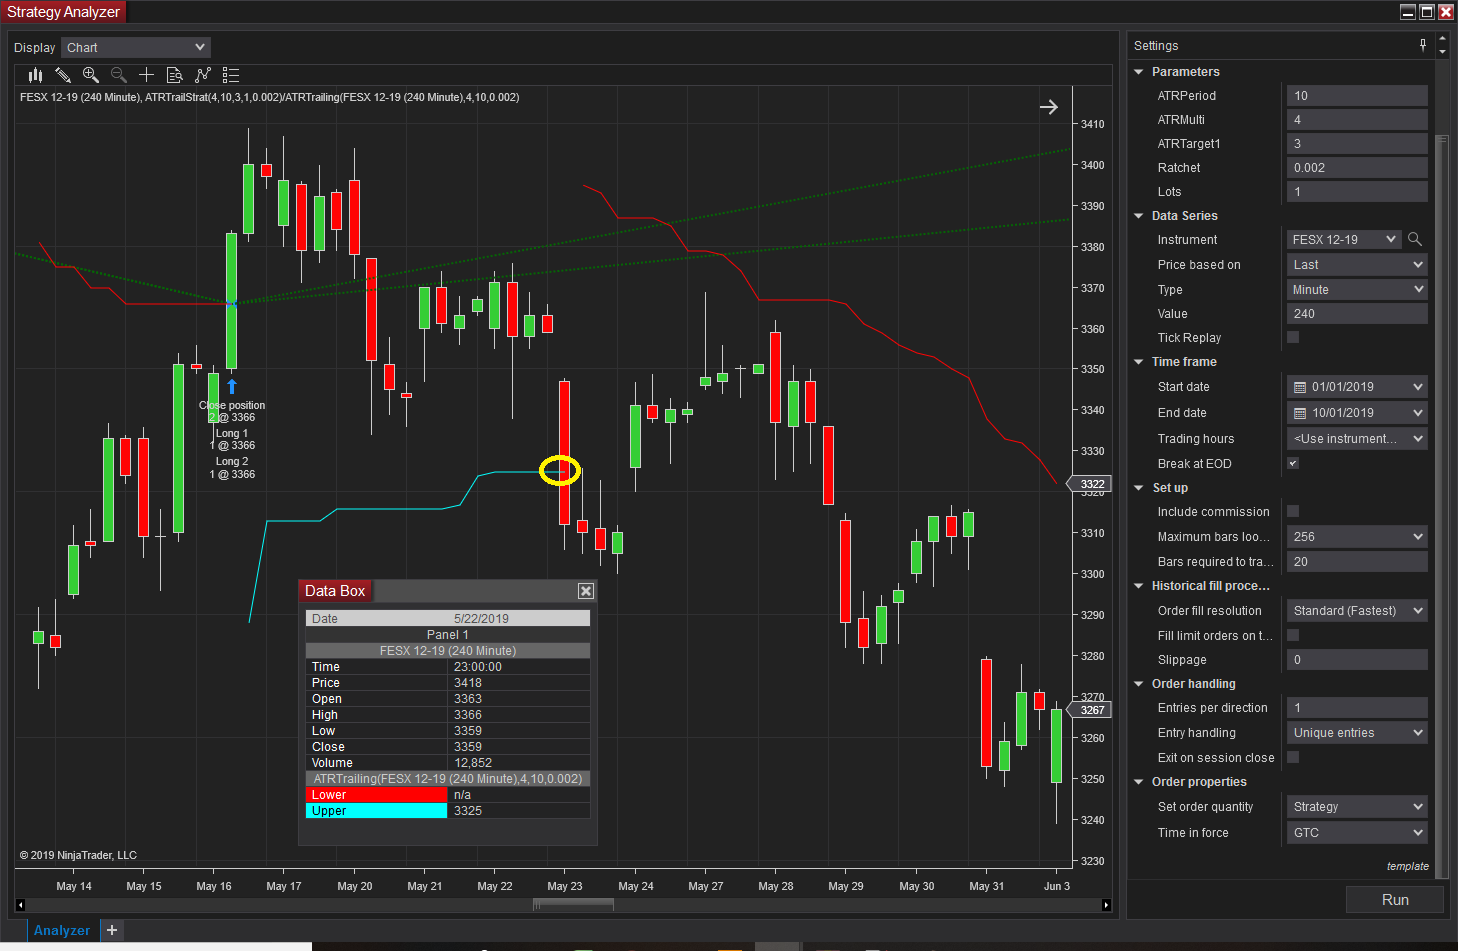Open the strategies list icon
The height and width of the screenshot is (951, 1458).
231,75
